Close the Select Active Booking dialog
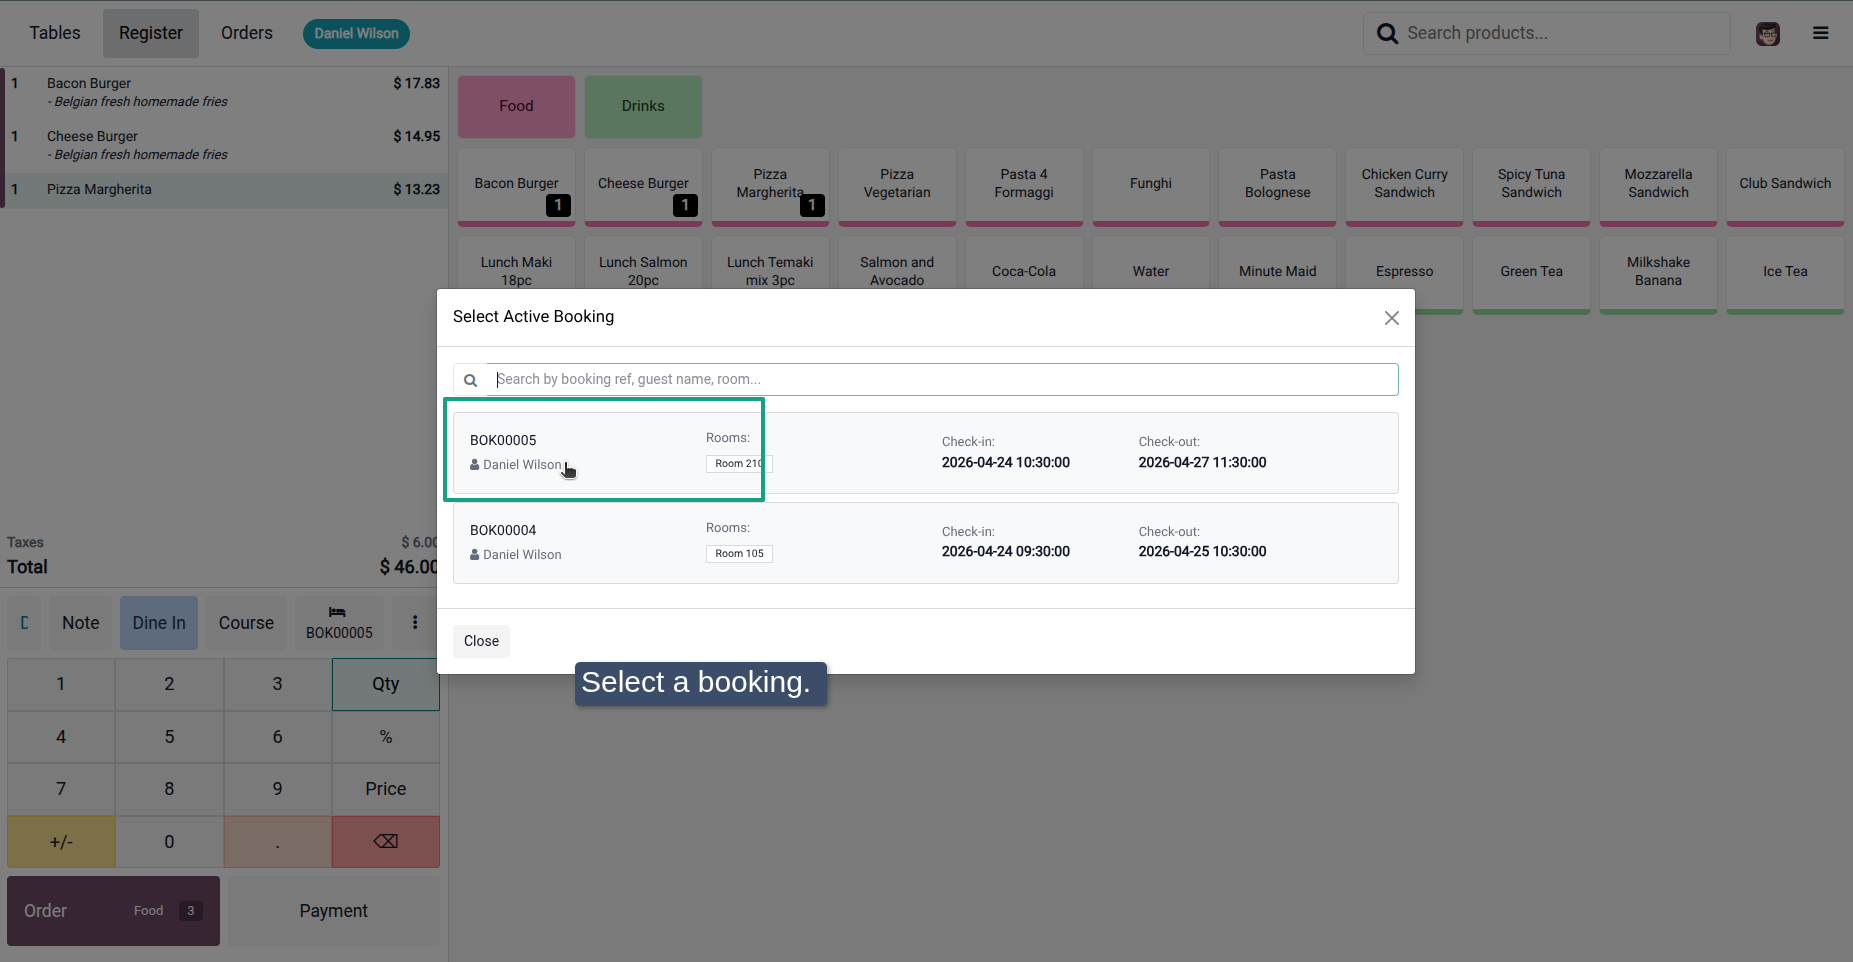Image resolution: width=1853 pixels, height=962 pixels. pos(1391,318)
